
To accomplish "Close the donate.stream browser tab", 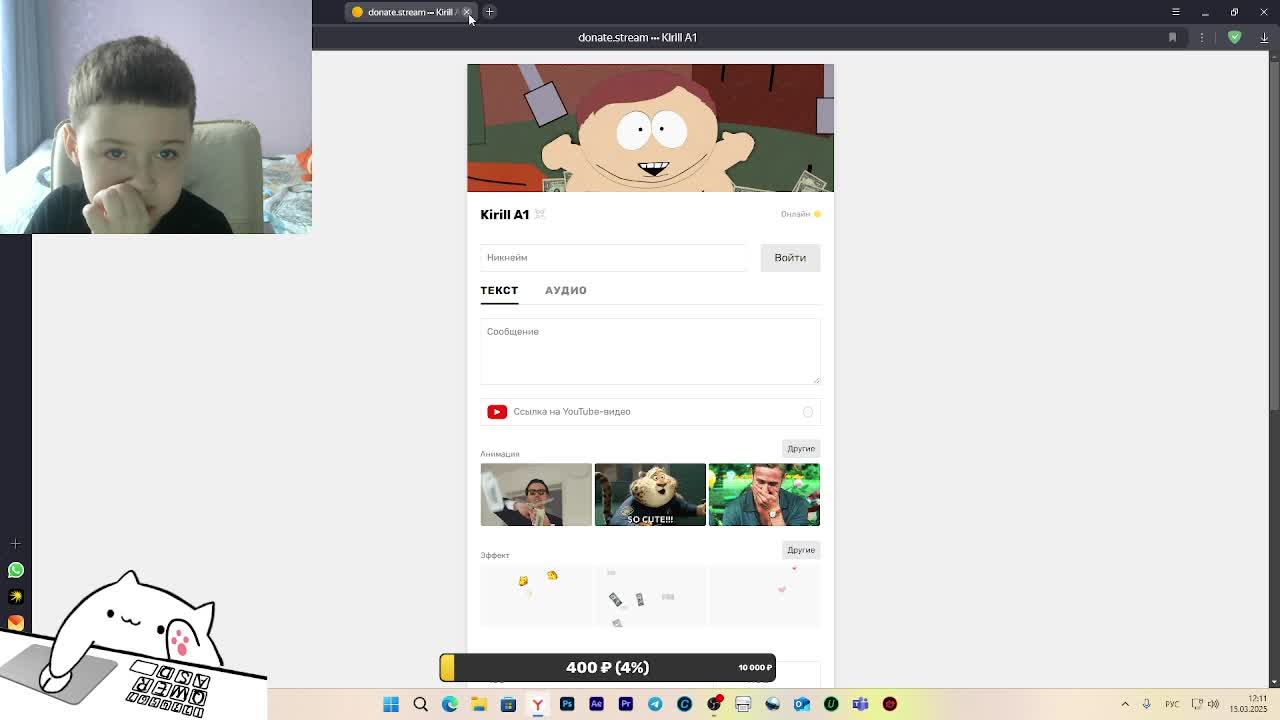I will (x=466, y=12).
